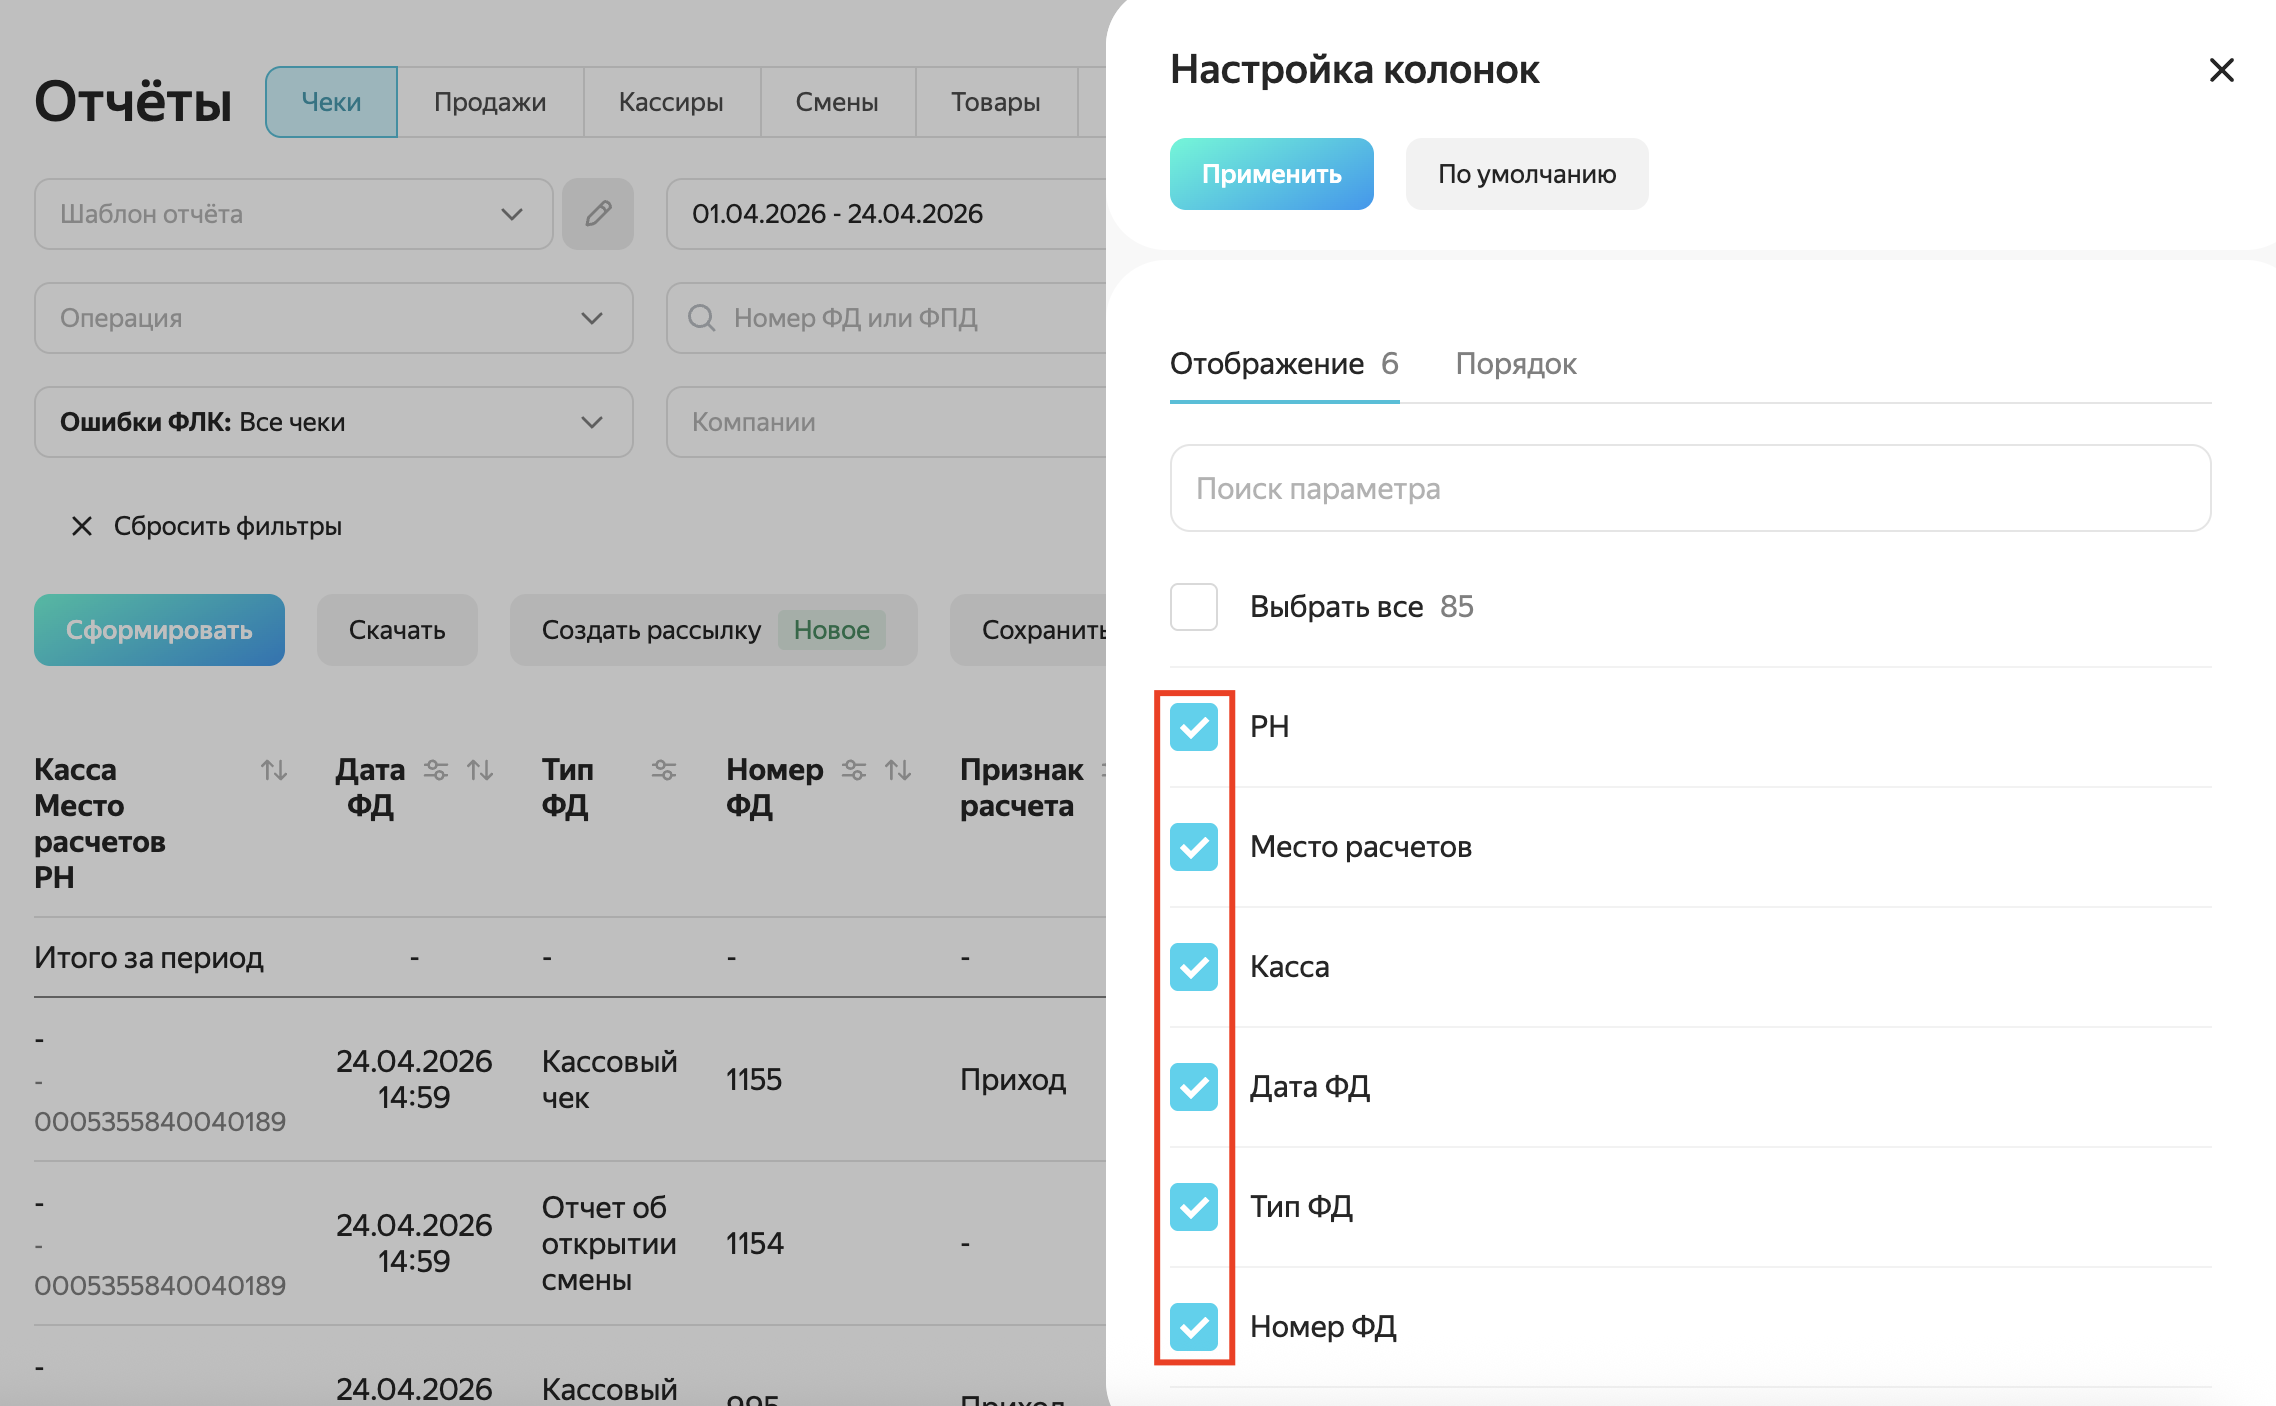Toggle the Выбрать все checkbox
Image resolution: width=2276 pixels, height=1406 pixels.
point(1194,607)
